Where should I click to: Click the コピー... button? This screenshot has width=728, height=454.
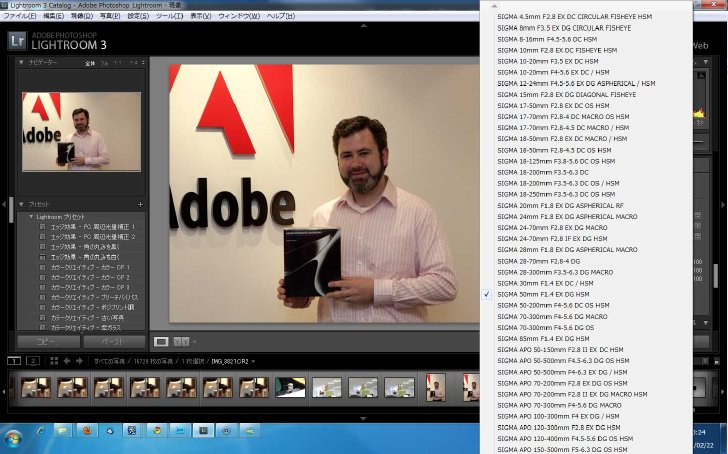coord(48,342)
